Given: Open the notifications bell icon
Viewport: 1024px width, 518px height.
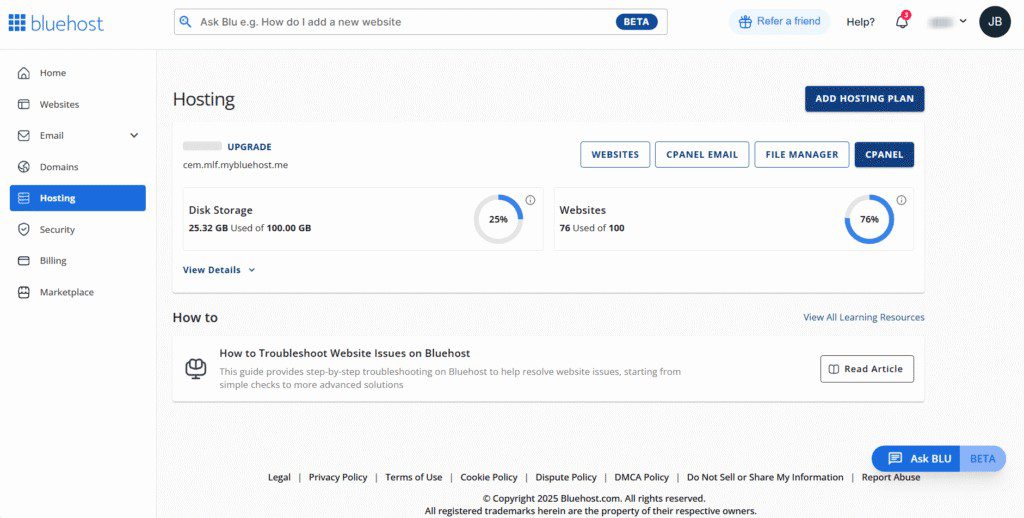Looking at the screenshot, I should (902, 22).
